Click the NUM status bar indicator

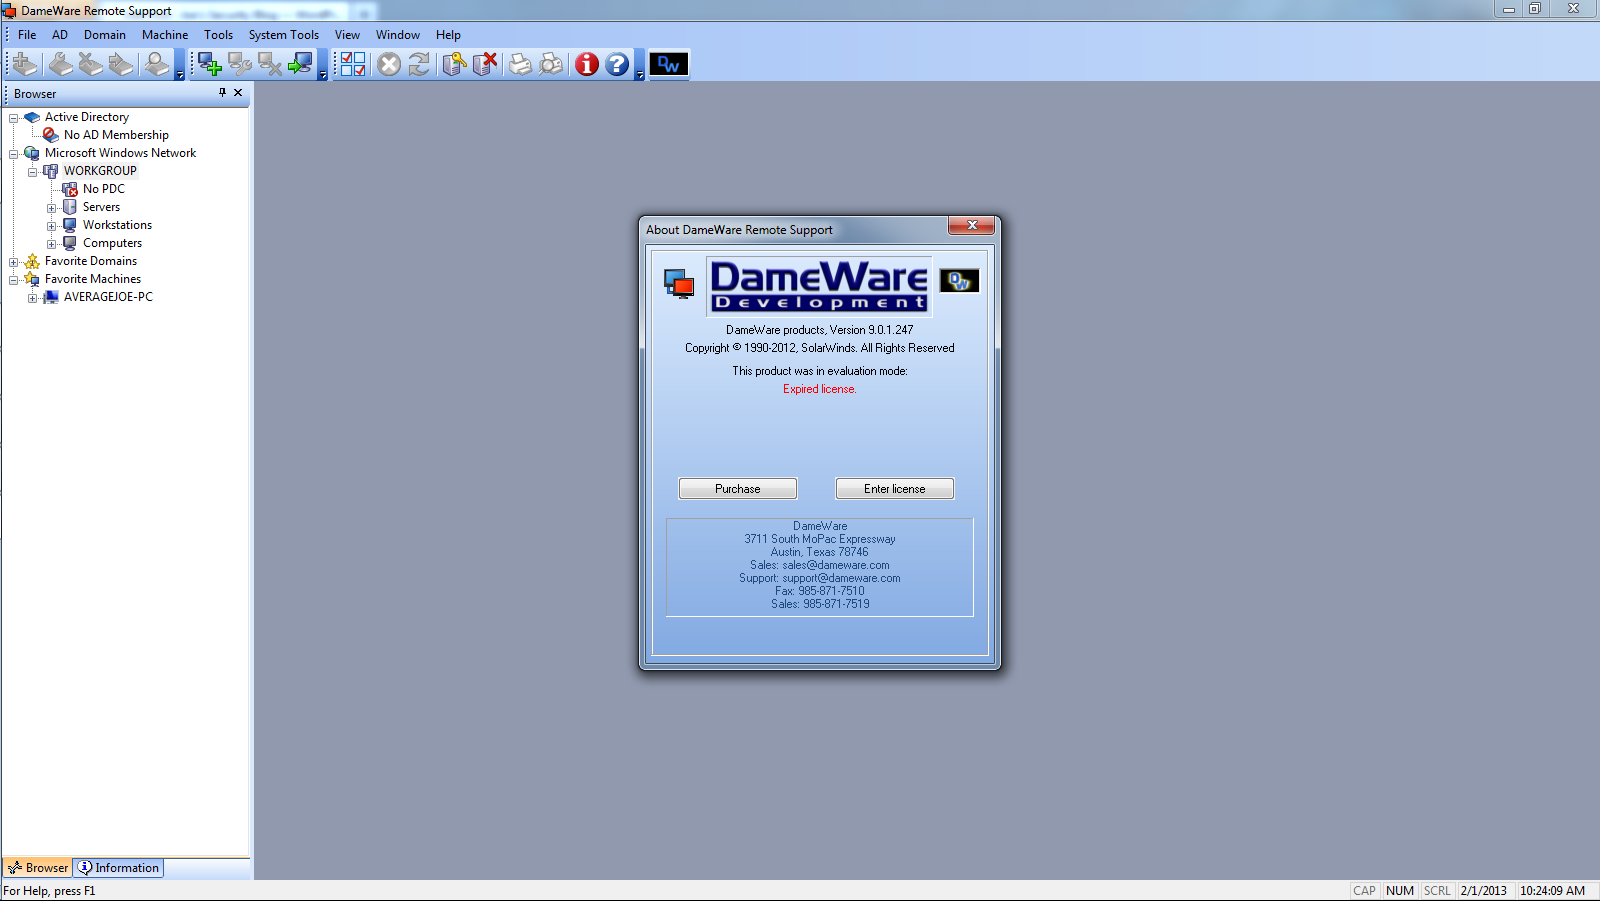tap(1400, 891)
